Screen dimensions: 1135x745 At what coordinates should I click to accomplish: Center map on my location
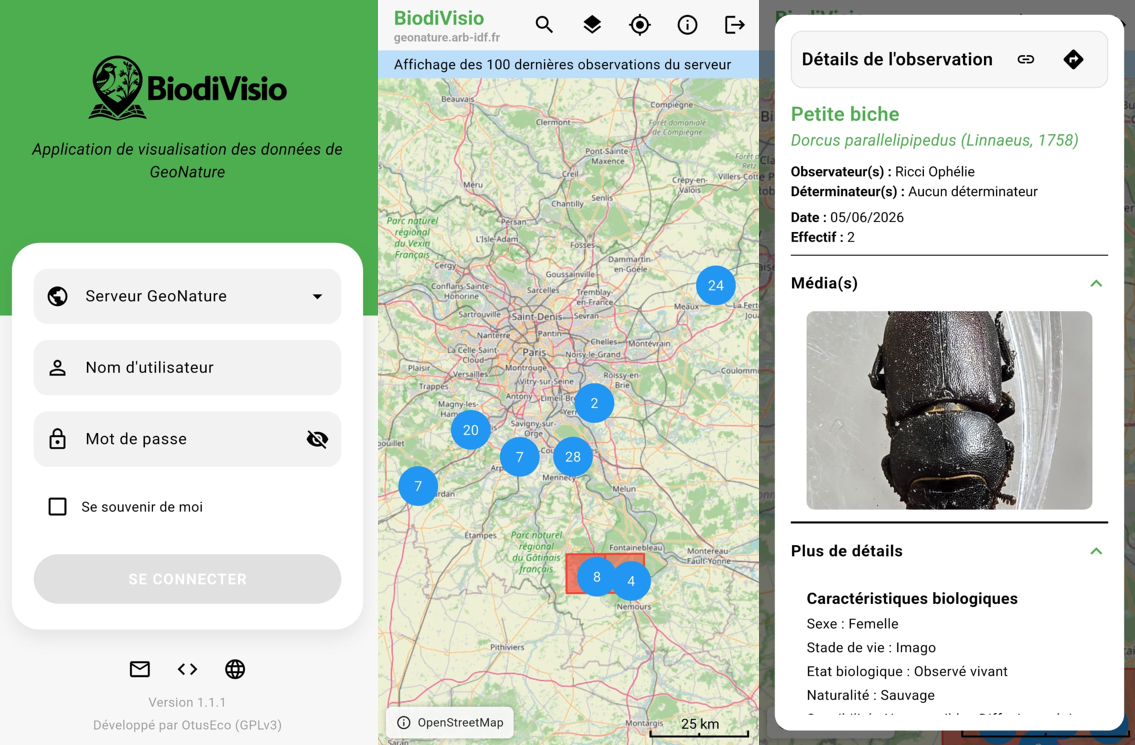point(640,25)
